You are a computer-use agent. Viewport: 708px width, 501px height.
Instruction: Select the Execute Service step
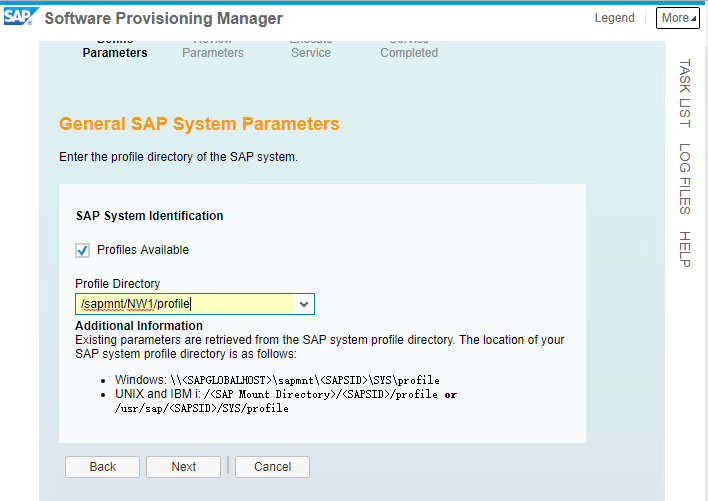click(311, 50)
